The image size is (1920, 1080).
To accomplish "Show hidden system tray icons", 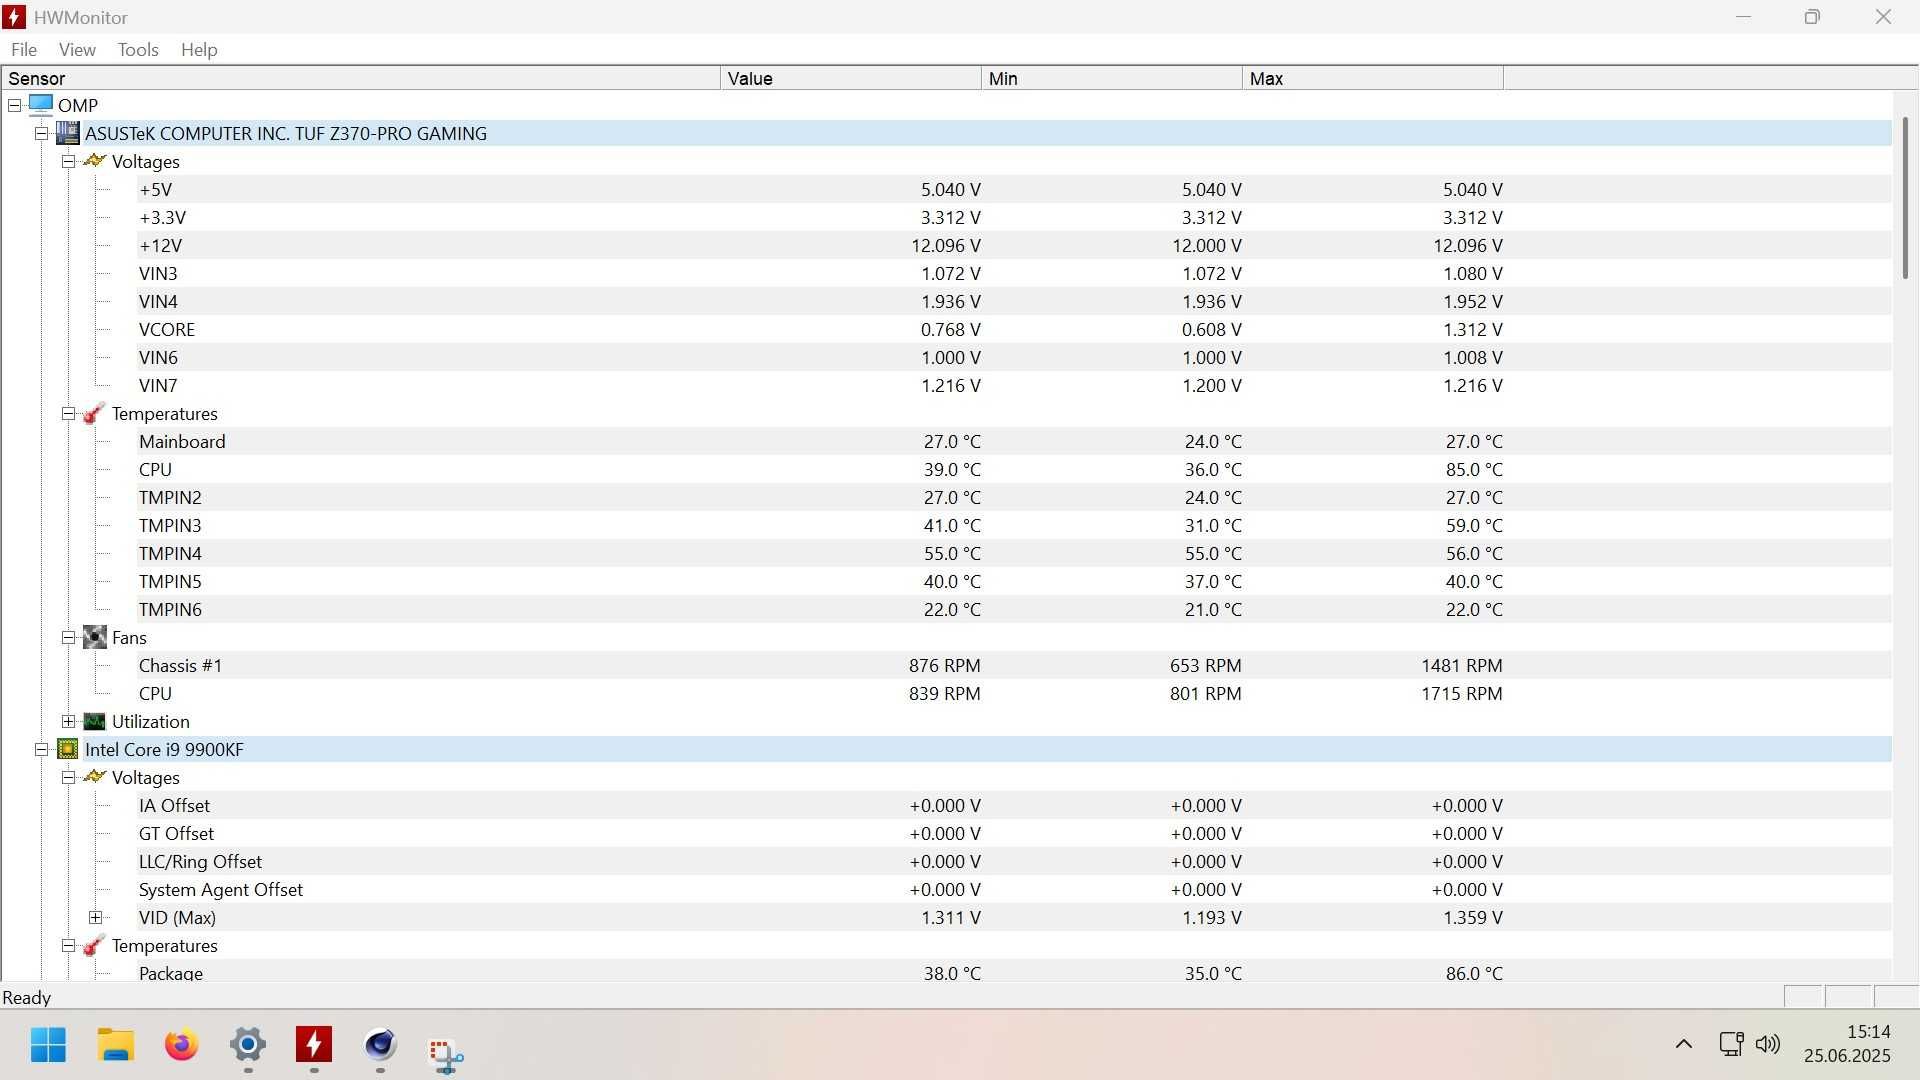I will pos(1684,1044).
